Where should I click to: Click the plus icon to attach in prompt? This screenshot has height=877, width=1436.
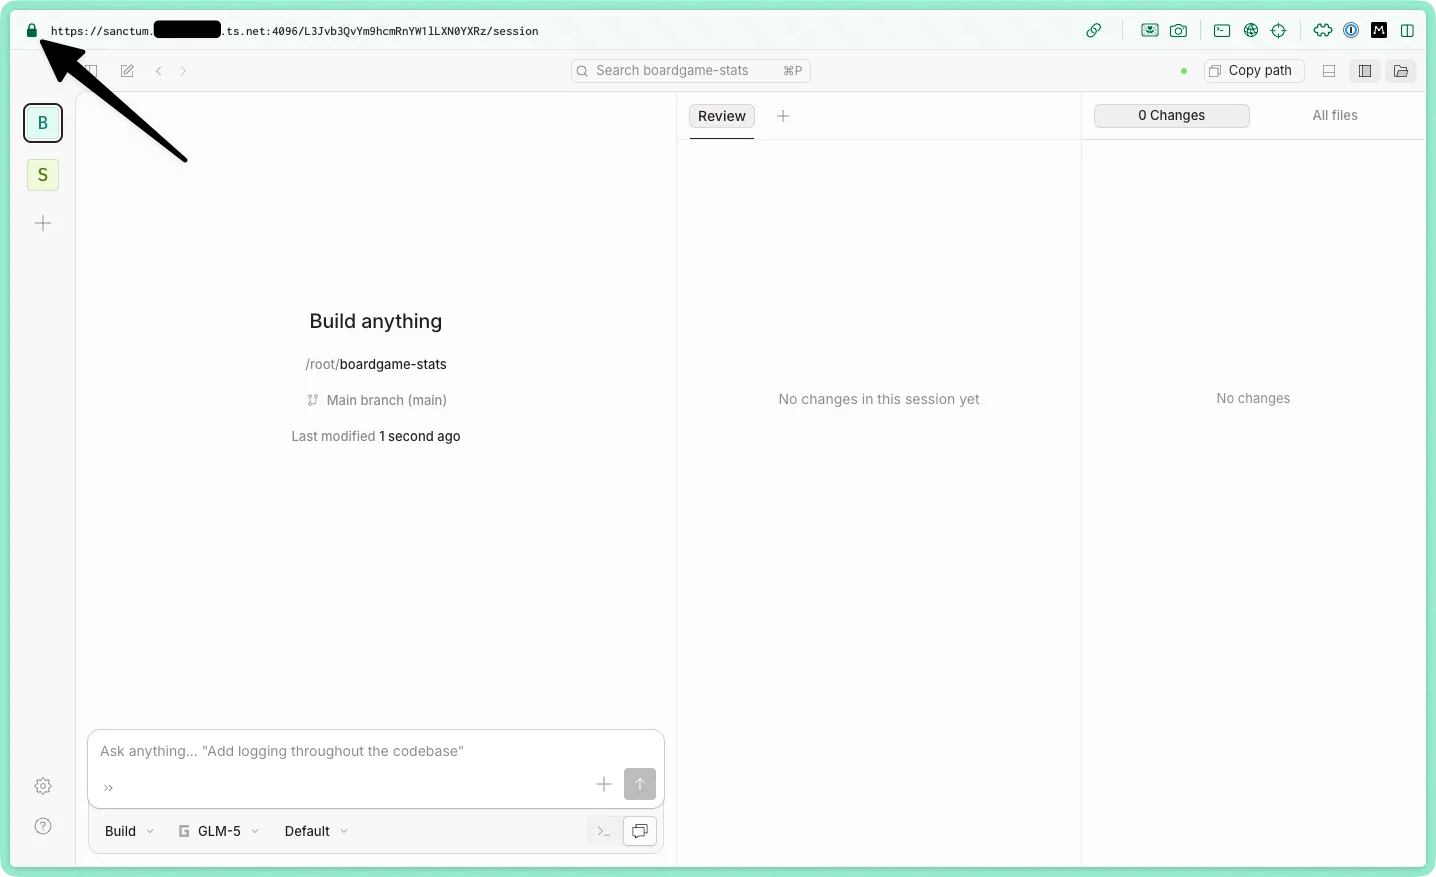click(x=604, y=784)
